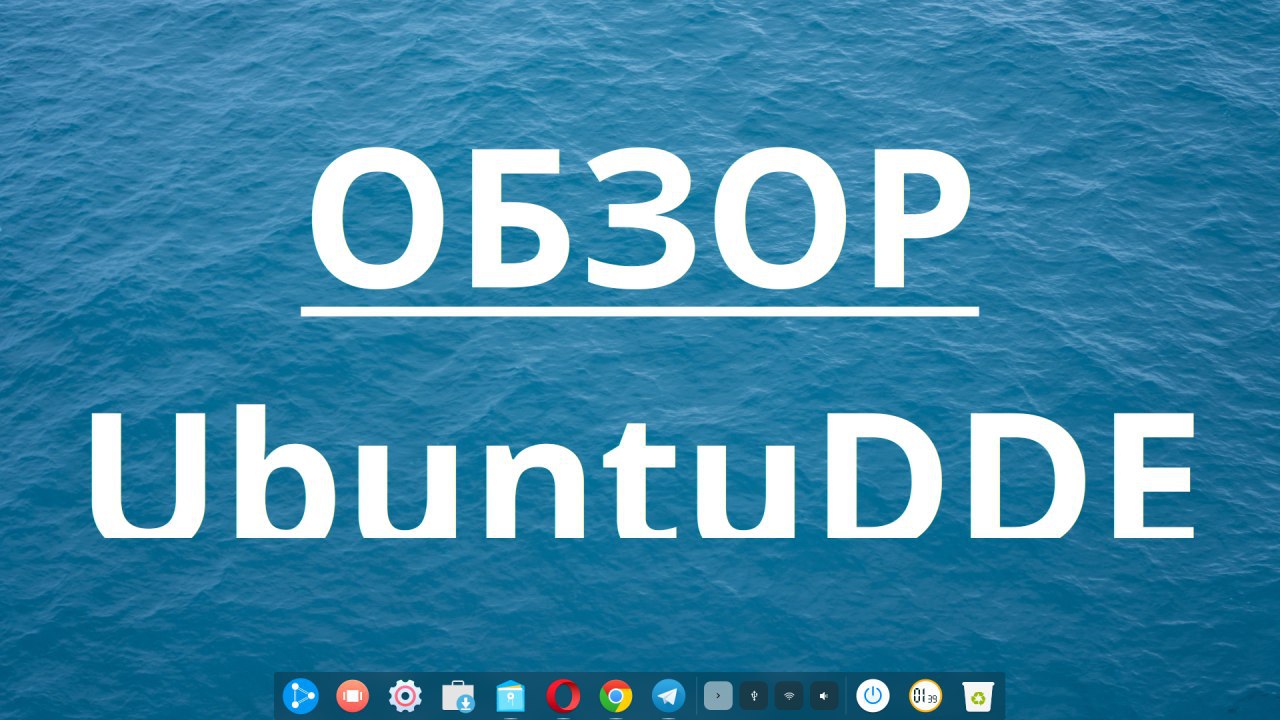The width and height of the screenshot is (1280, 720).
Task: Open the Deepin launcher from the dock
Action: [300, 695]
